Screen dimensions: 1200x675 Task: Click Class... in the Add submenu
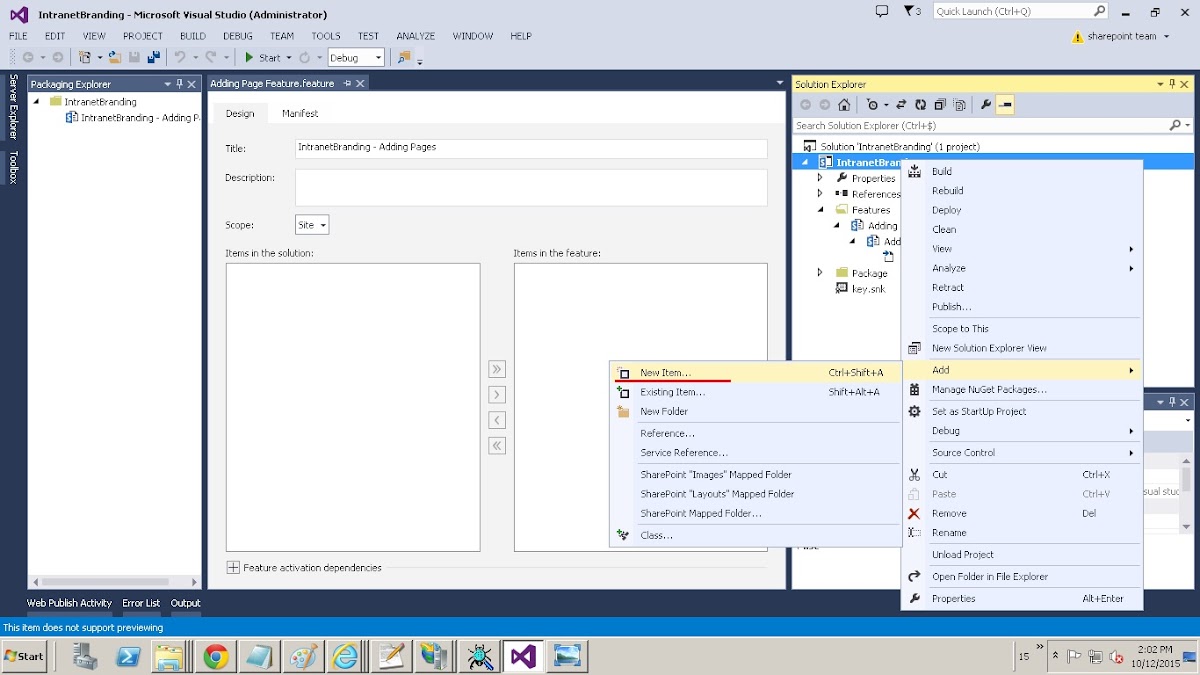(x=756, y=535)
